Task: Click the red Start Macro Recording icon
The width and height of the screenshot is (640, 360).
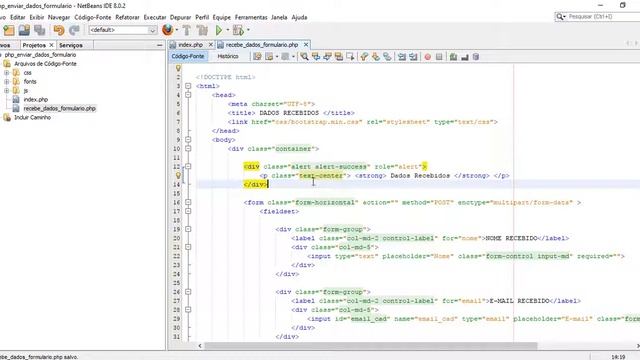Action: (427, 57)
